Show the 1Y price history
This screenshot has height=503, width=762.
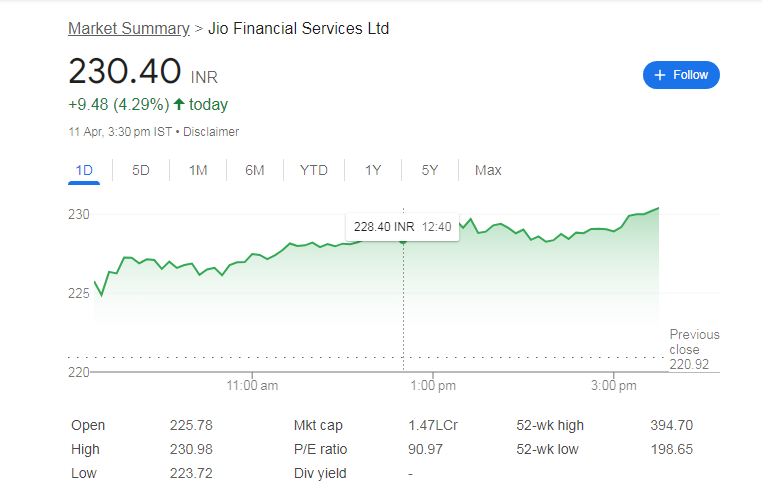pos(373,171)
